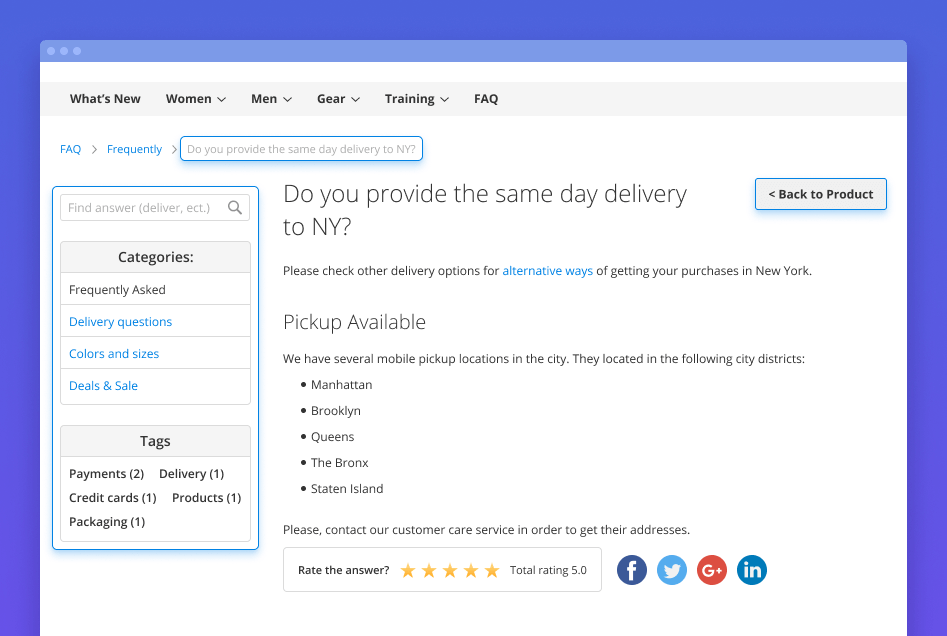The image size is (947, 636).
Task: Share the answer on Twitter
Action: [x=672, y=570]
